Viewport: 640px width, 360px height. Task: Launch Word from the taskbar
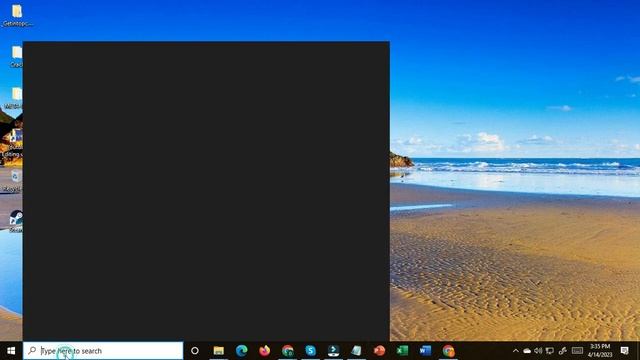pos(425,351)
